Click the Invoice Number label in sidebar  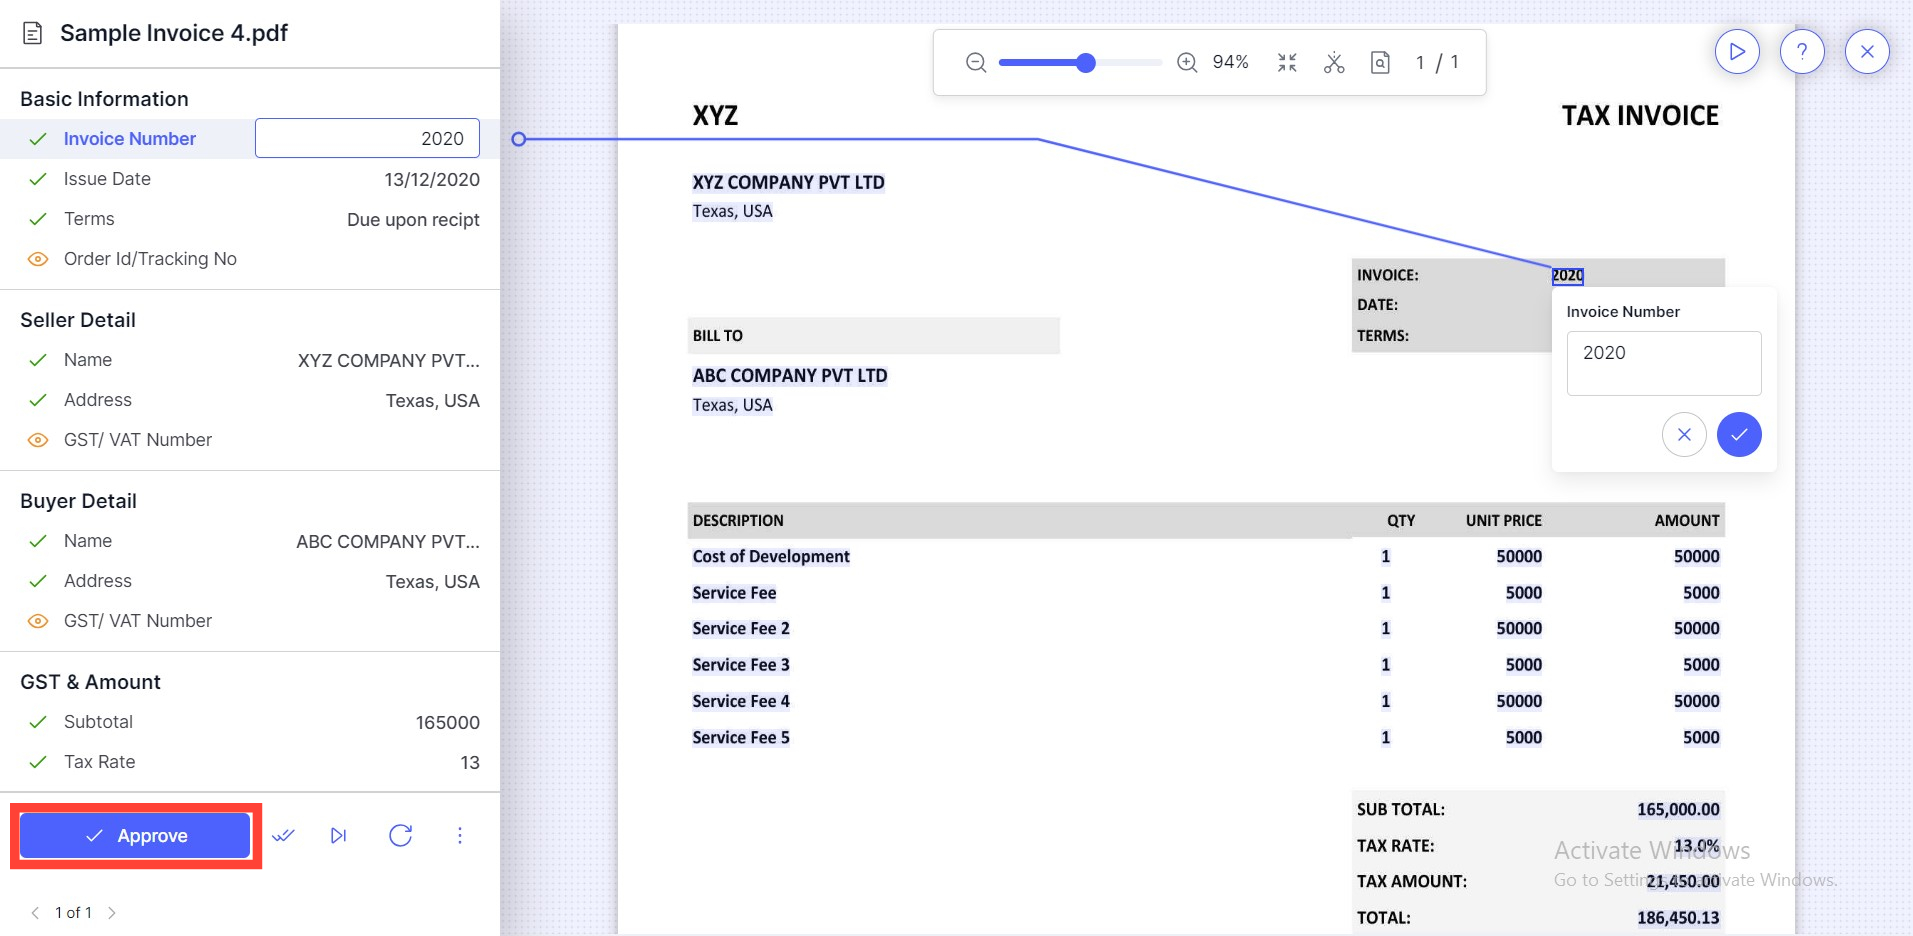point(130,139)
